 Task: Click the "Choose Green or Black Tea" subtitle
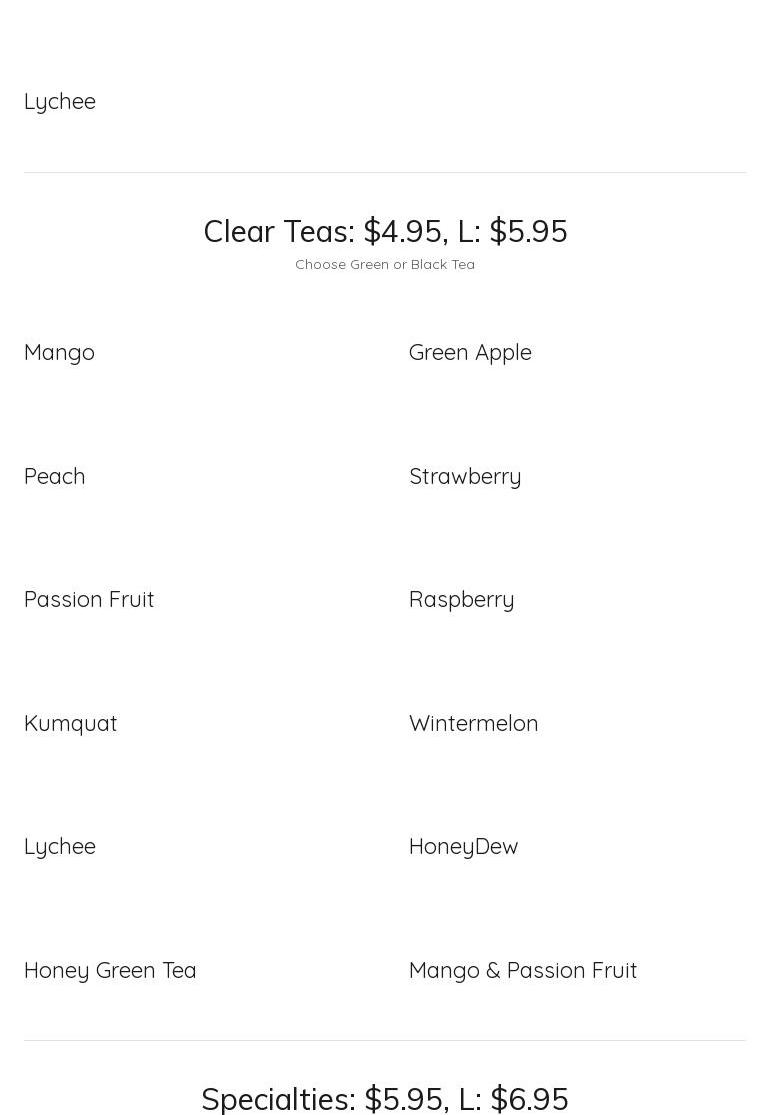click(385, 264)
